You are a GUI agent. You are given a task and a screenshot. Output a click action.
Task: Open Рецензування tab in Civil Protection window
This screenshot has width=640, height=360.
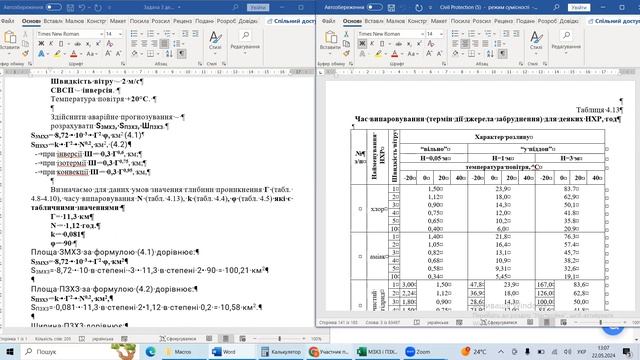(504, 21)
